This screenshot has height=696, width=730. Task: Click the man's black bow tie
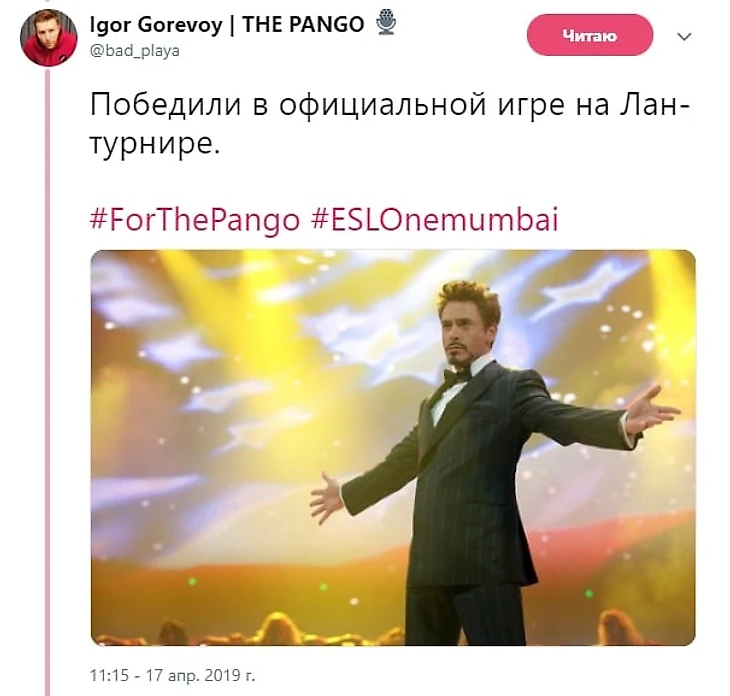(456, 376)
